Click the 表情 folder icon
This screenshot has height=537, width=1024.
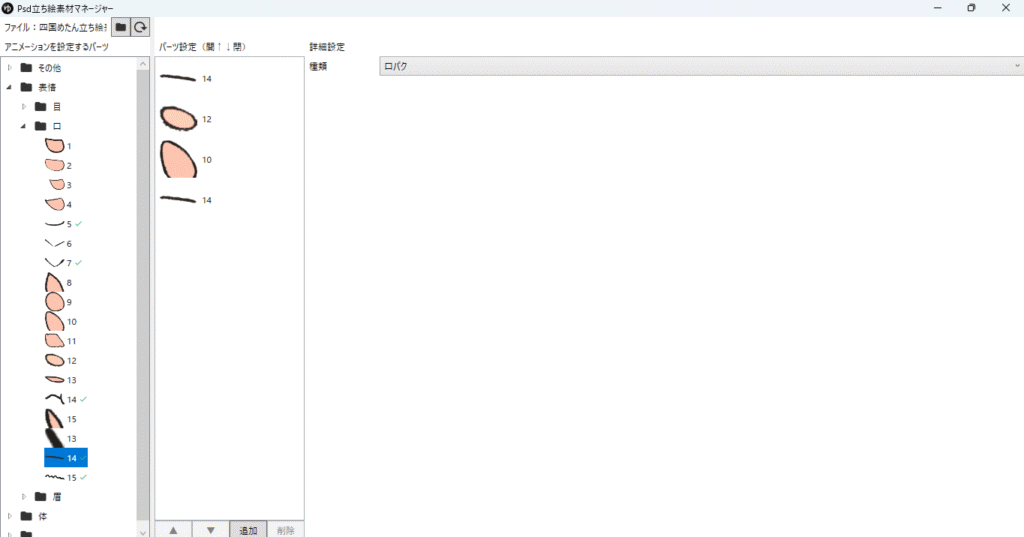coord(26,87)
